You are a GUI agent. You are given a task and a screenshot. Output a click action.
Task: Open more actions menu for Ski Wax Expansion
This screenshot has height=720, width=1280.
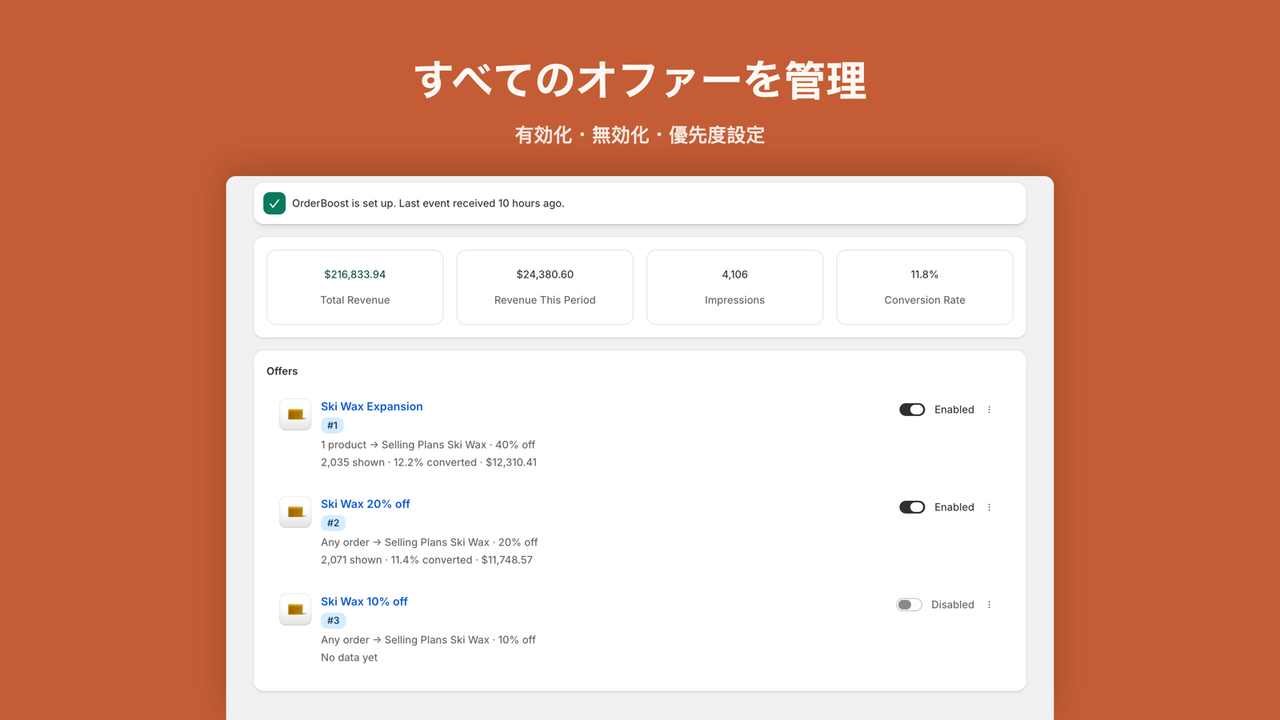pyautogui.click(x=989, y=410)
